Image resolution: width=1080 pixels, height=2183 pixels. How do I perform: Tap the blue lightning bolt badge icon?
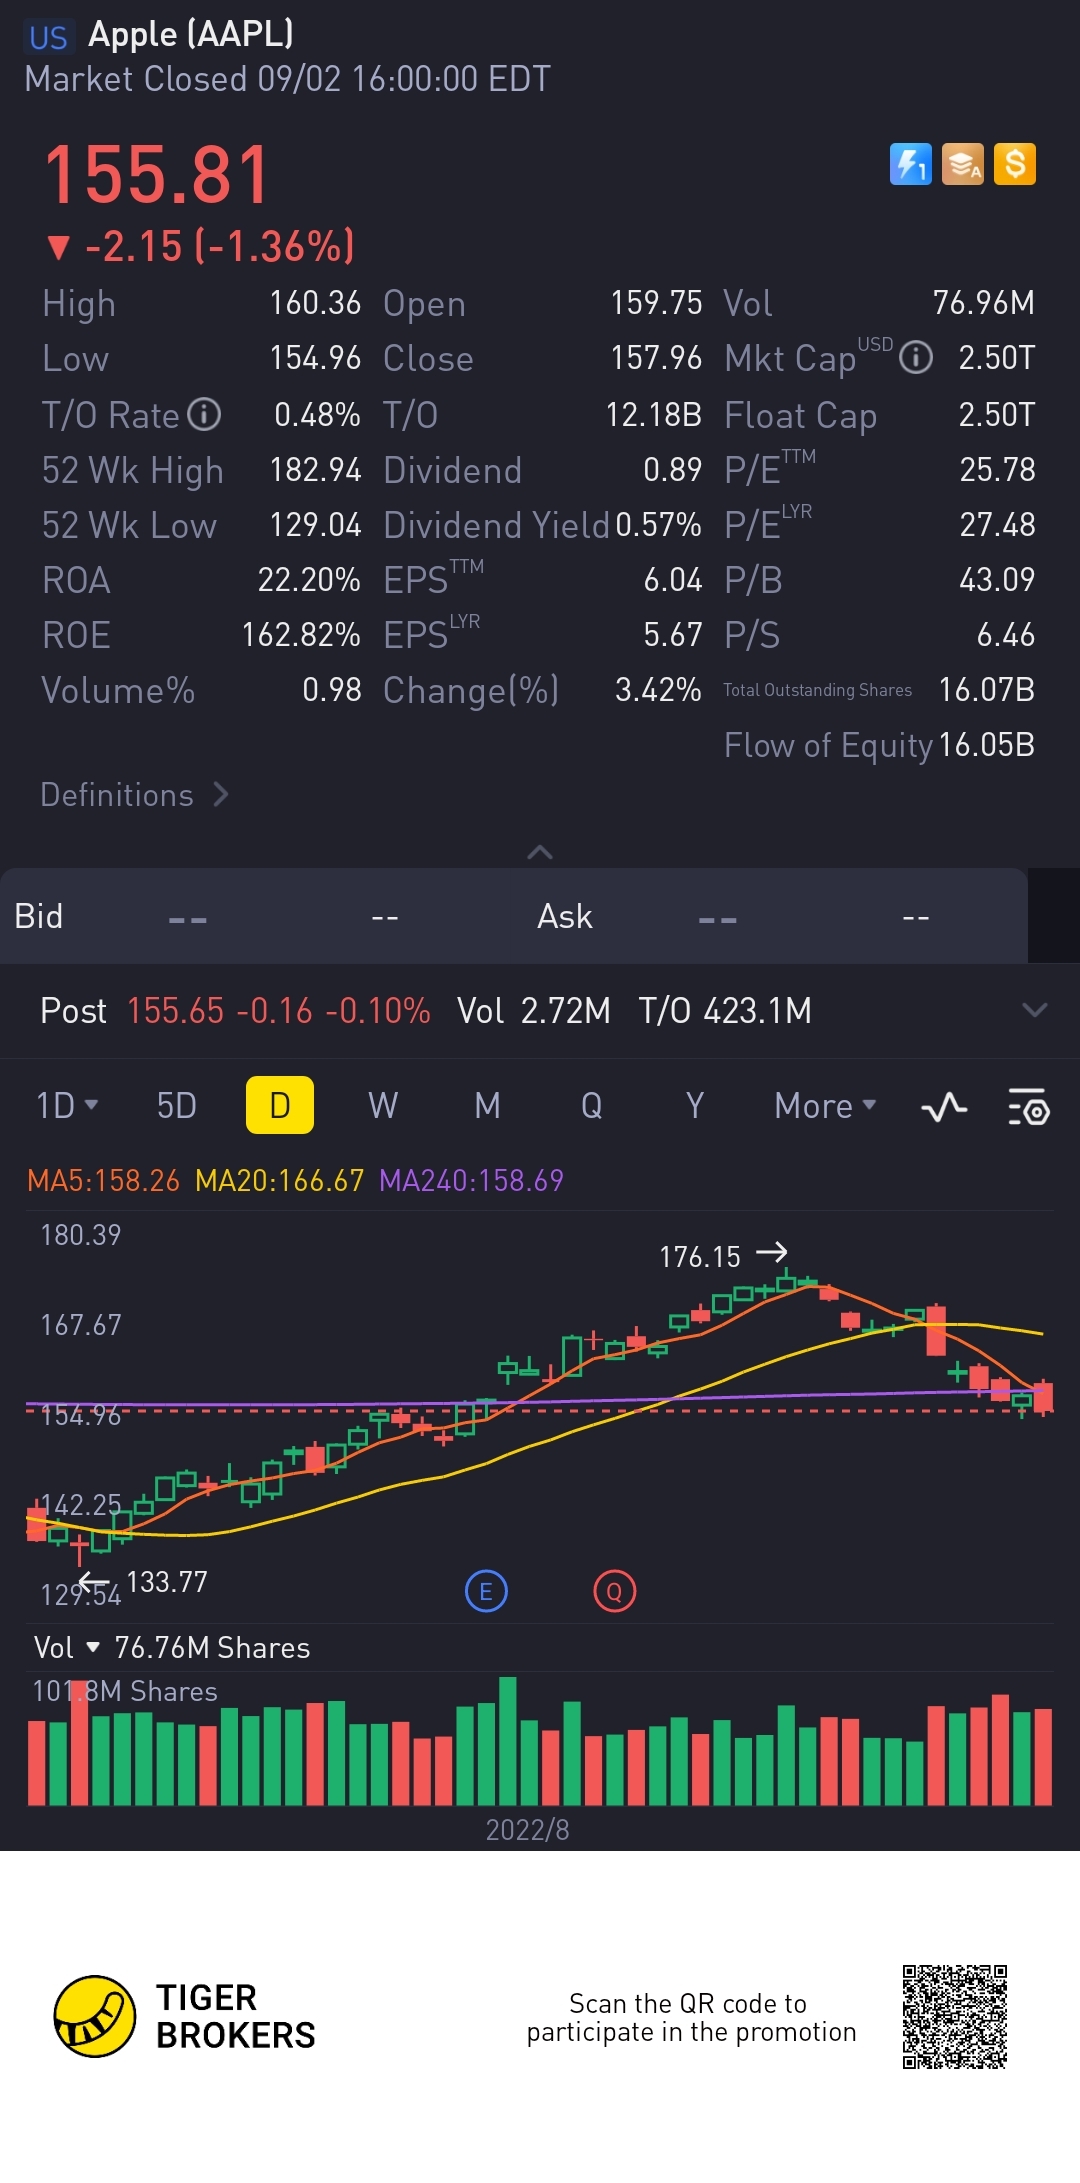coord(911,164)
